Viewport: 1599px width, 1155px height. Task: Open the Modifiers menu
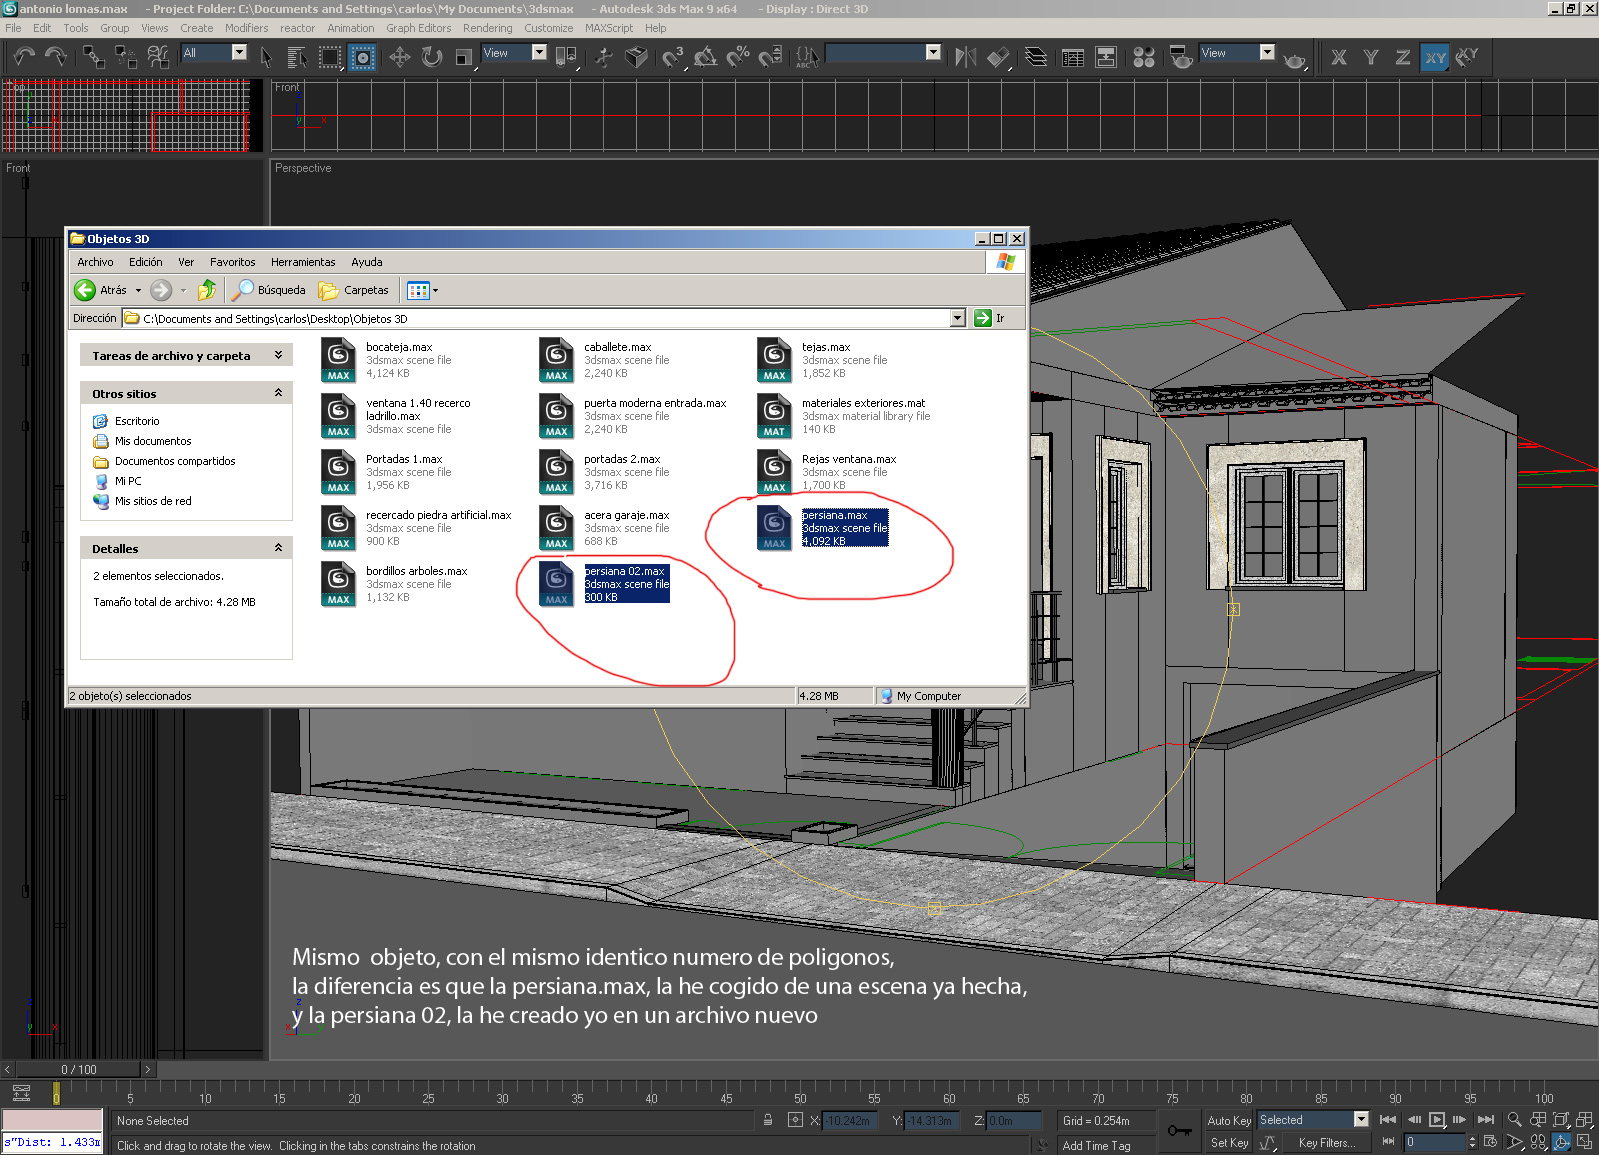click(246, 28)
